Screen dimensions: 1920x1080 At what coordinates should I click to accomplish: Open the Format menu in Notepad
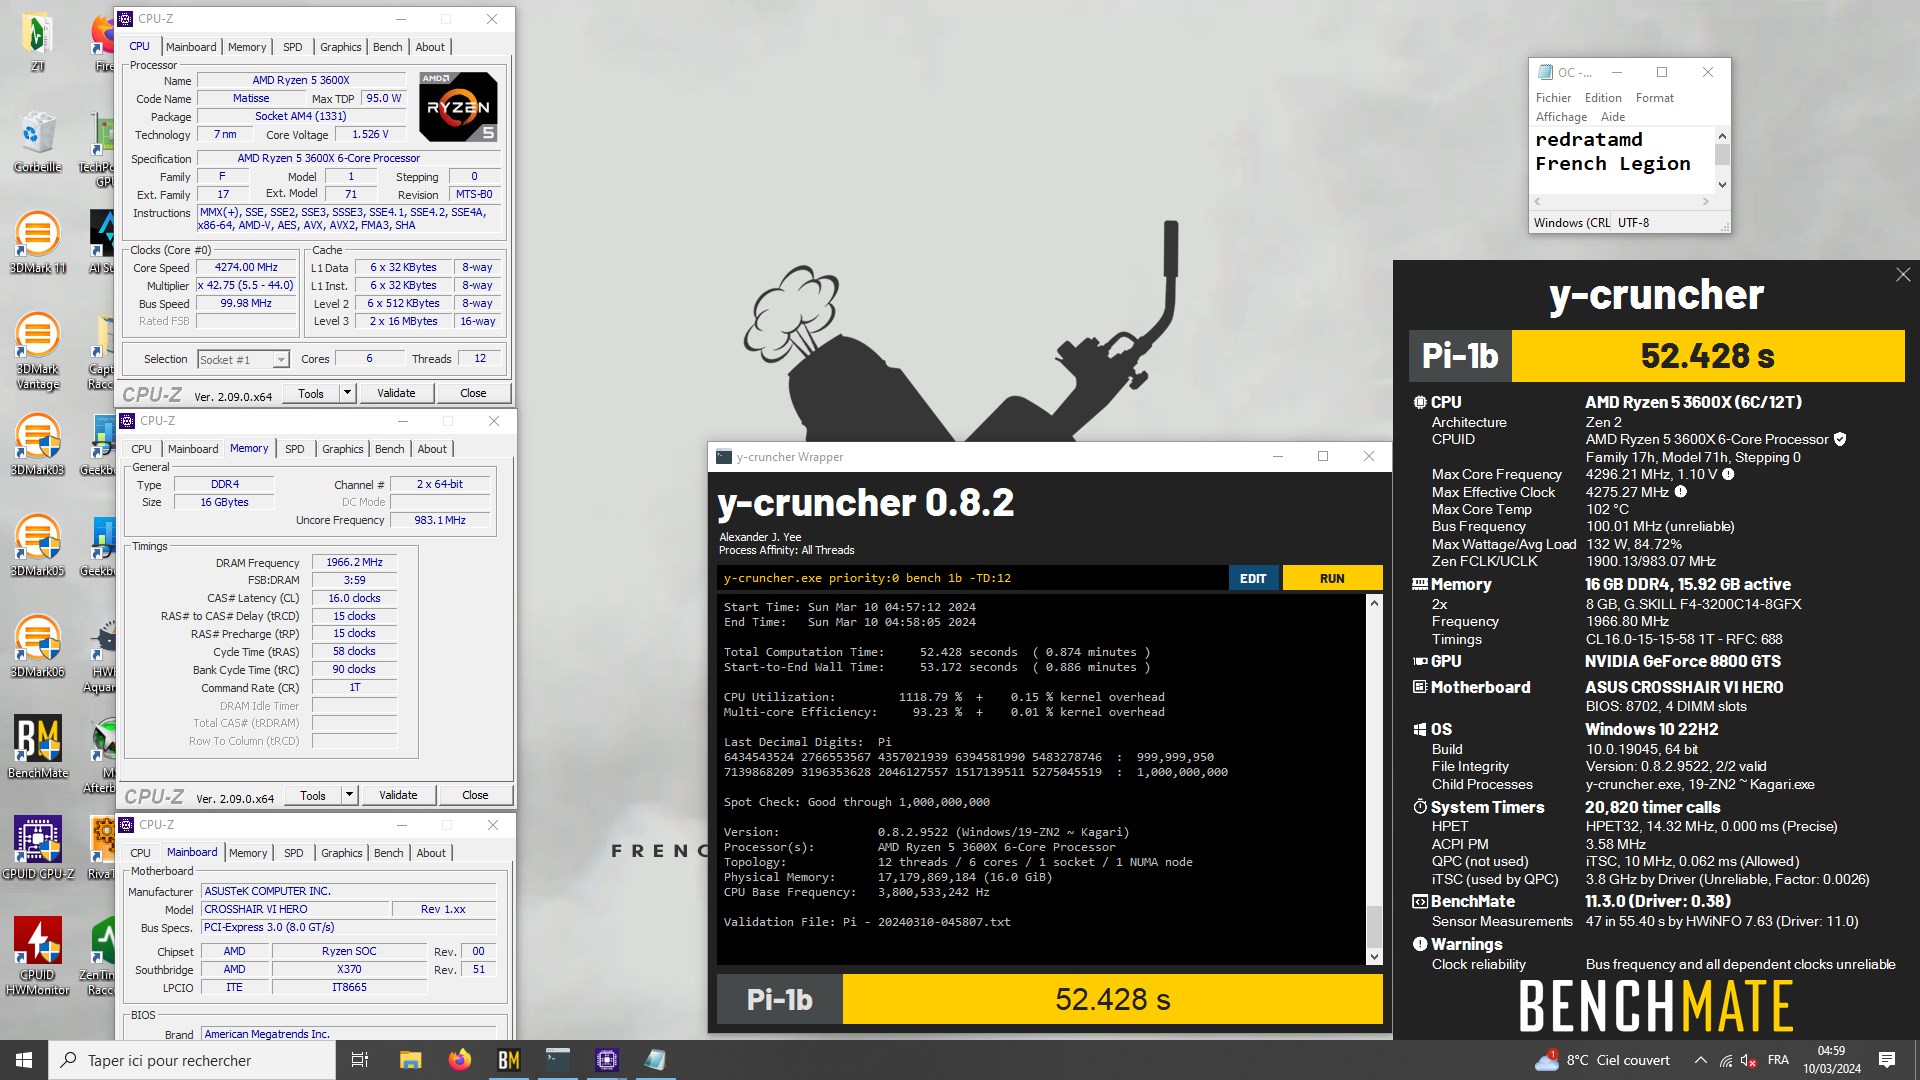point(1654,98)
